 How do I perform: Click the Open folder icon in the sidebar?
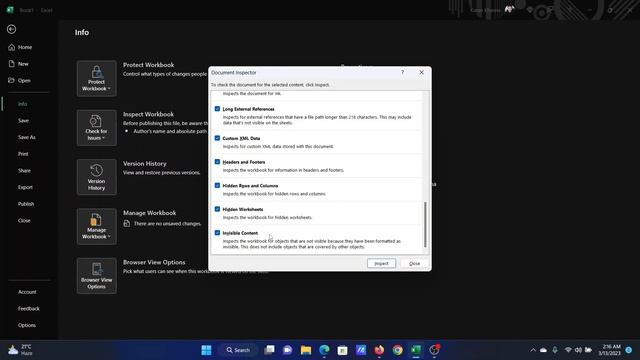11,80
